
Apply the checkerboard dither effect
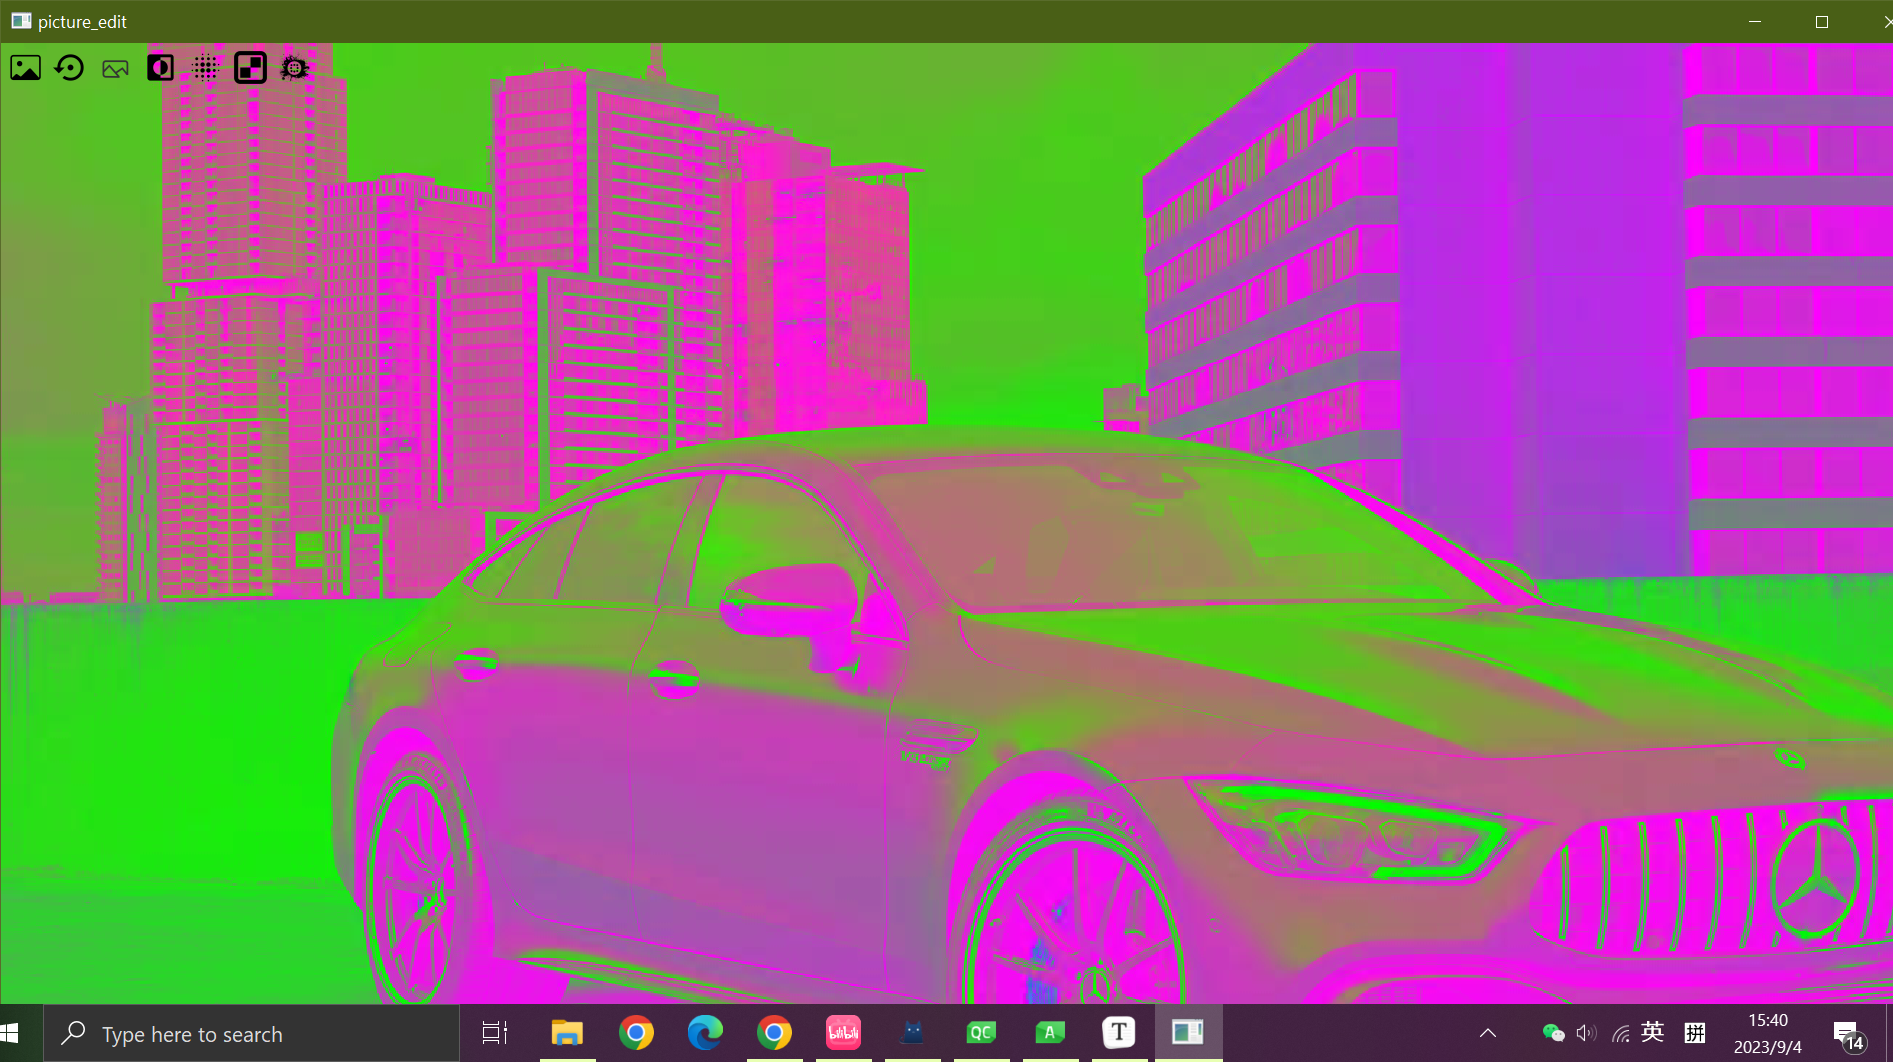[x=250, y=67]
